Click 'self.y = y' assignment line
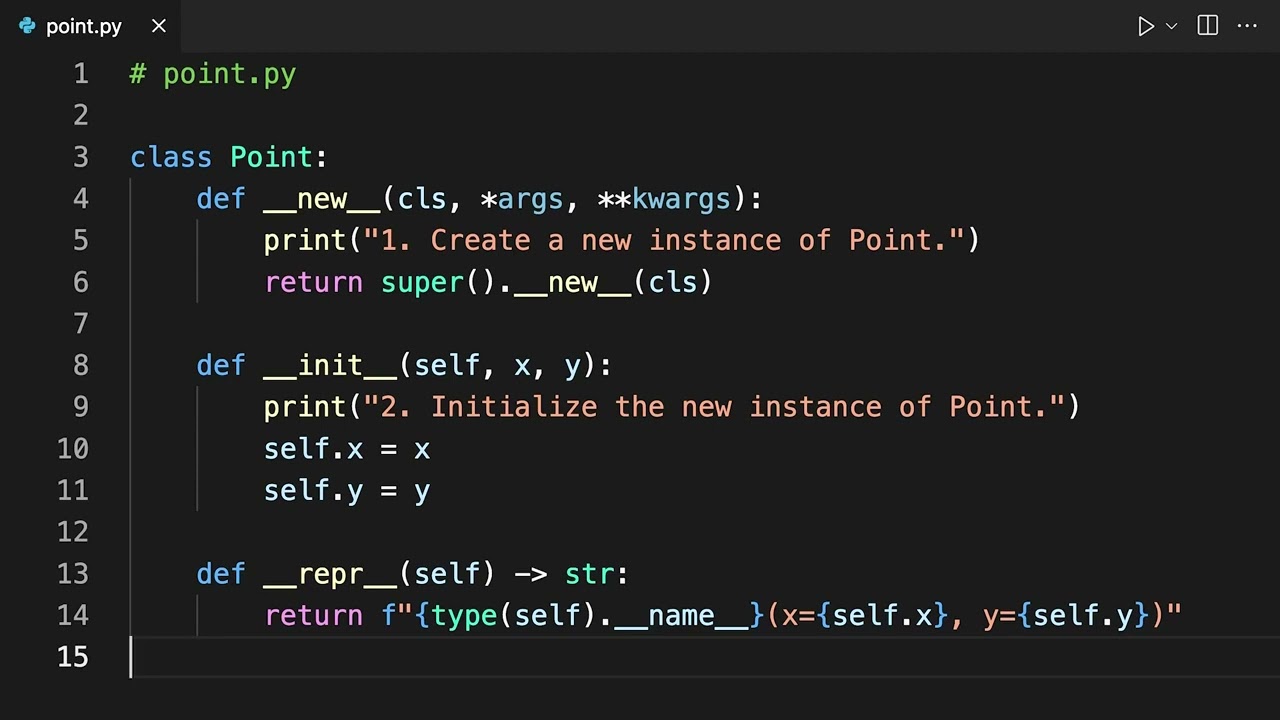 347,490
